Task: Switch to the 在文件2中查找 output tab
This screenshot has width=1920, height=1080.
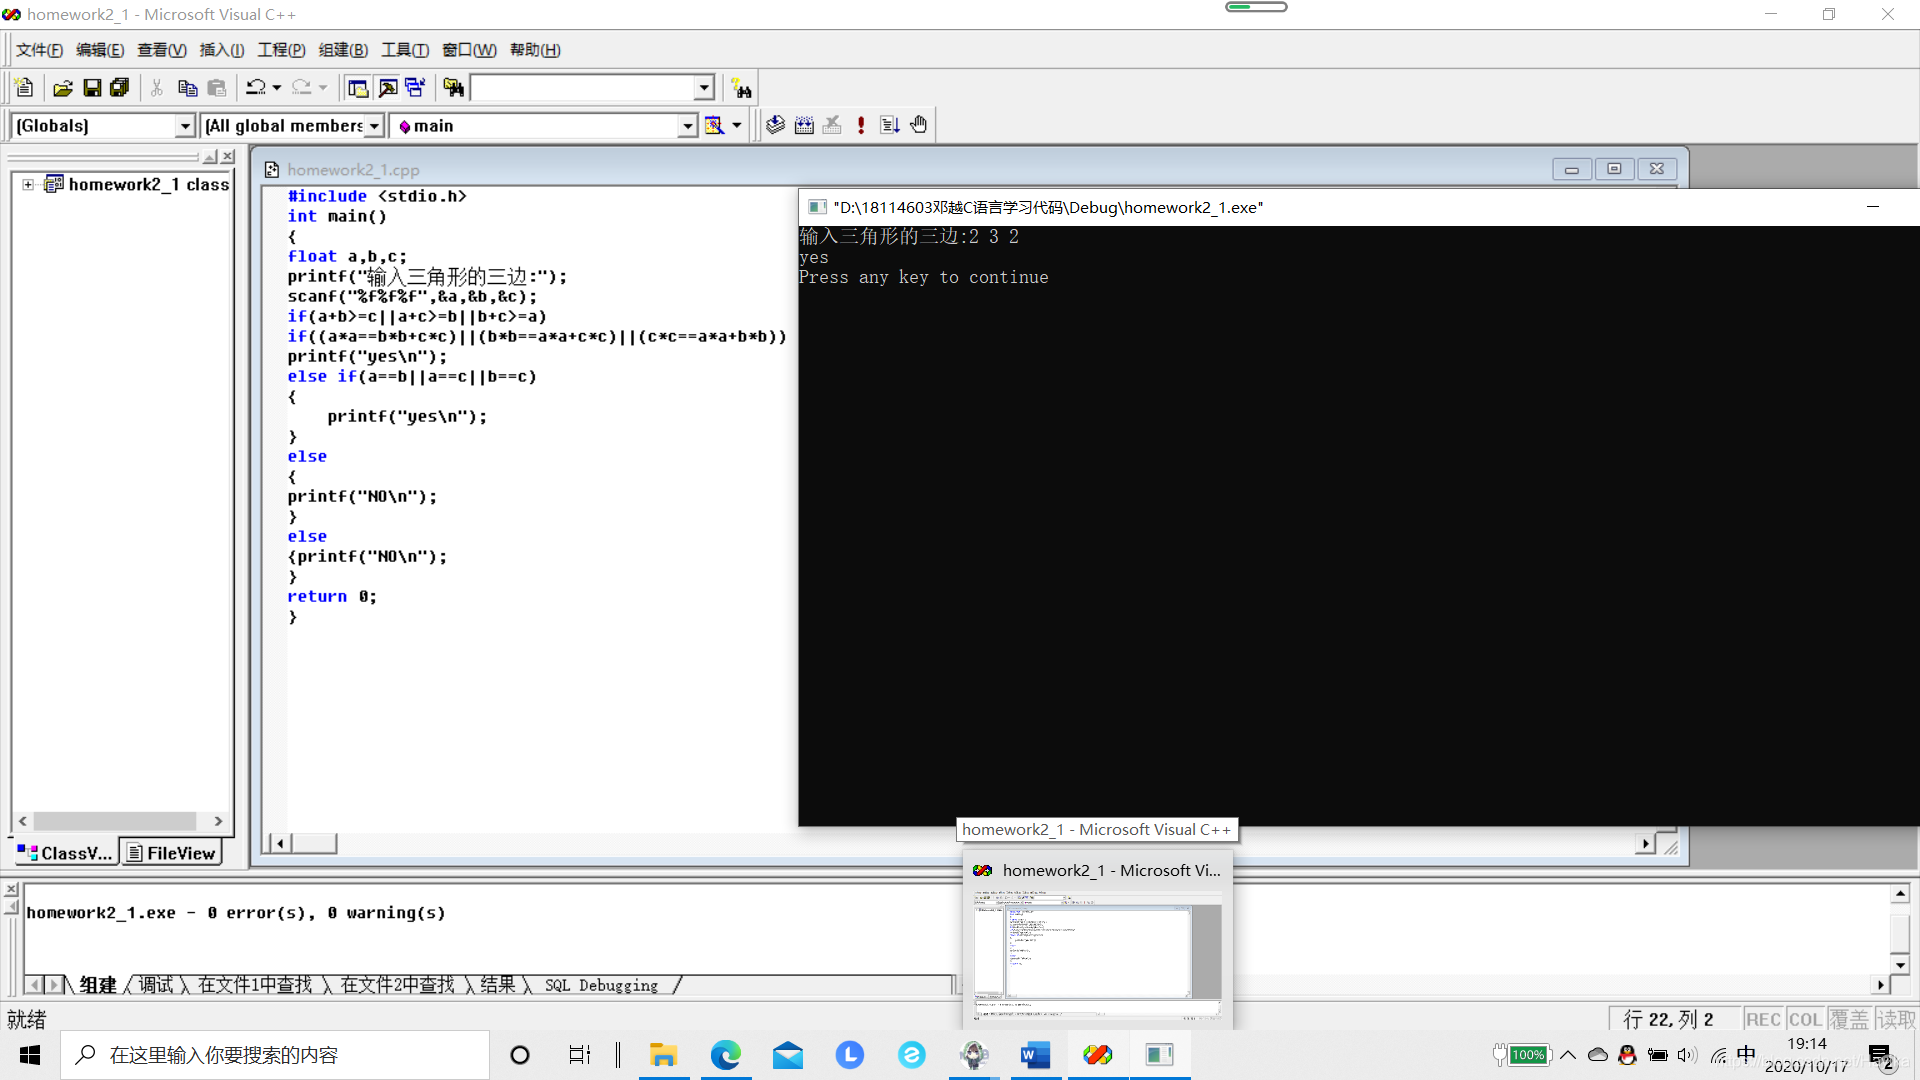Action: 398,985
